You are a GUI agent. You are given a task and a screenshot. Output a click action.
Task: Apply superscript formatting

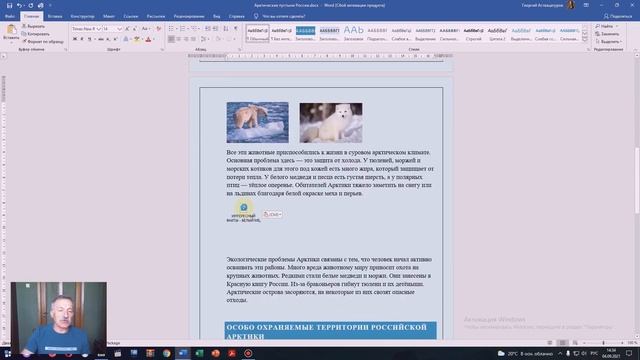click(115, 39)
